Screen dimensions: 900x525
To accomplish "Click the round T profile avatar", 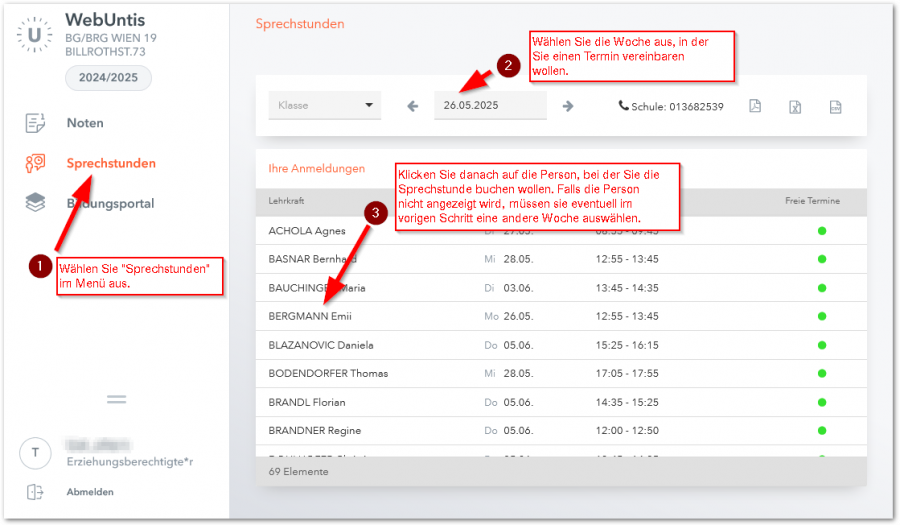I will [x=35, y=453].
